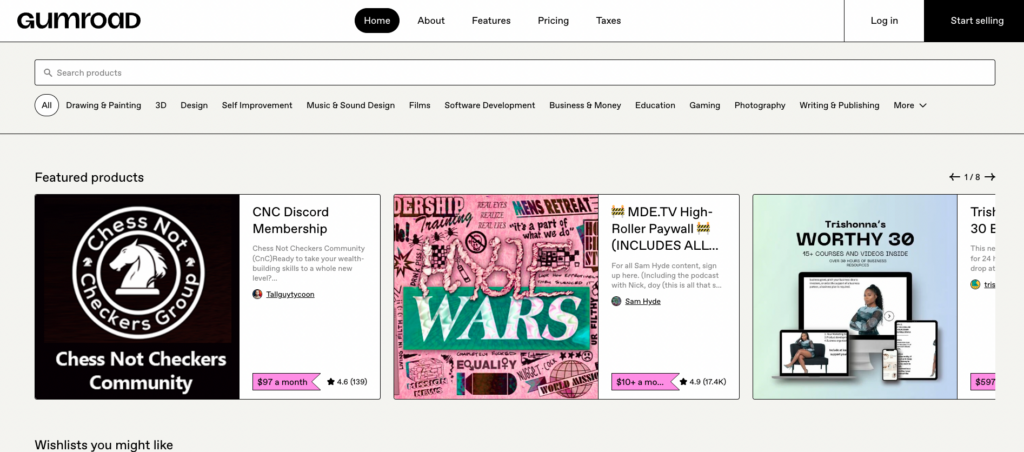Filter by Music & Sound Design category
The width and height of the screenshot is (1024, 452).
point(351,105)
